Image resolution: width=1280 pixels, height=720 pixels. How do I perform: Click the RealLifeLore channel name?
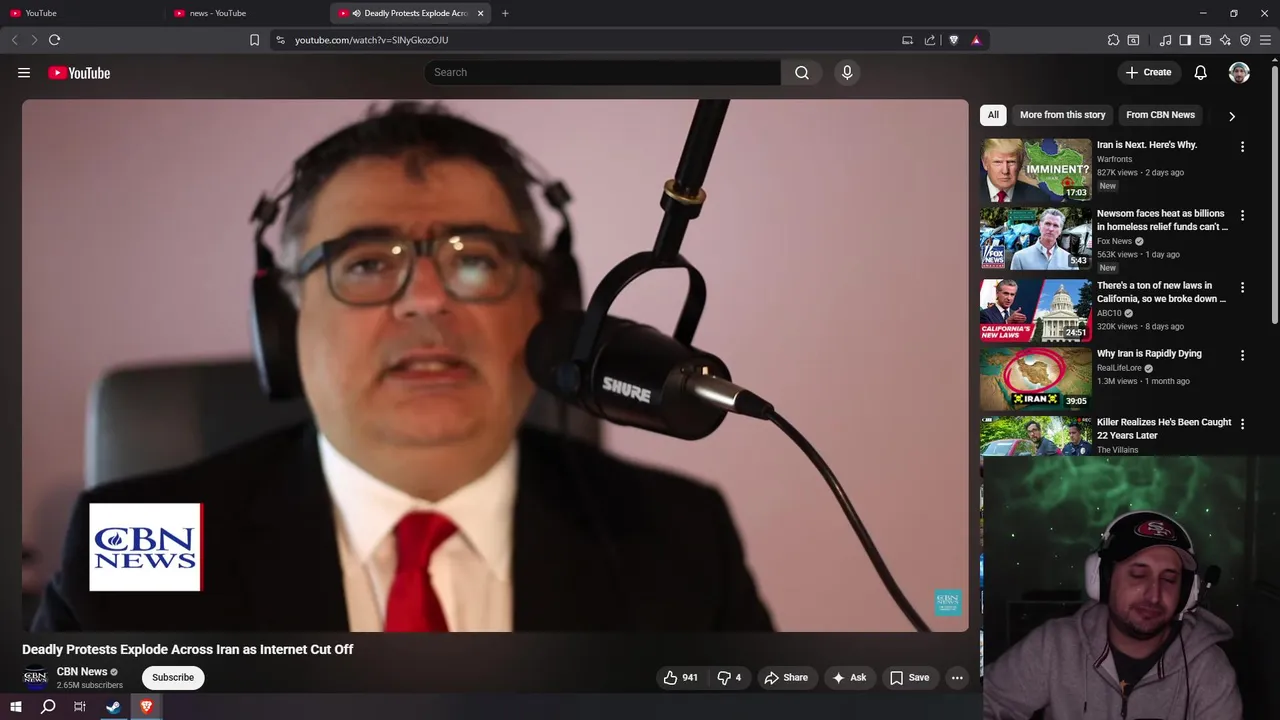(1119, 368)
